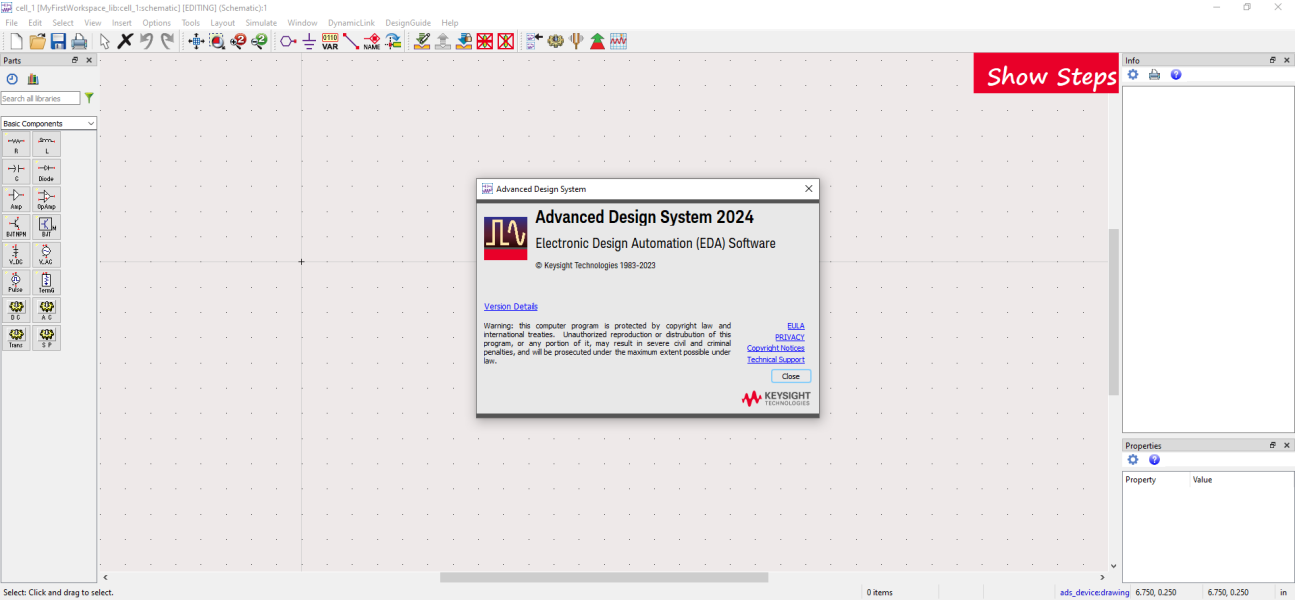1295x600 pixels.
Task: Select the Zoom to Area tool
Action: click(x=217, y=41)
